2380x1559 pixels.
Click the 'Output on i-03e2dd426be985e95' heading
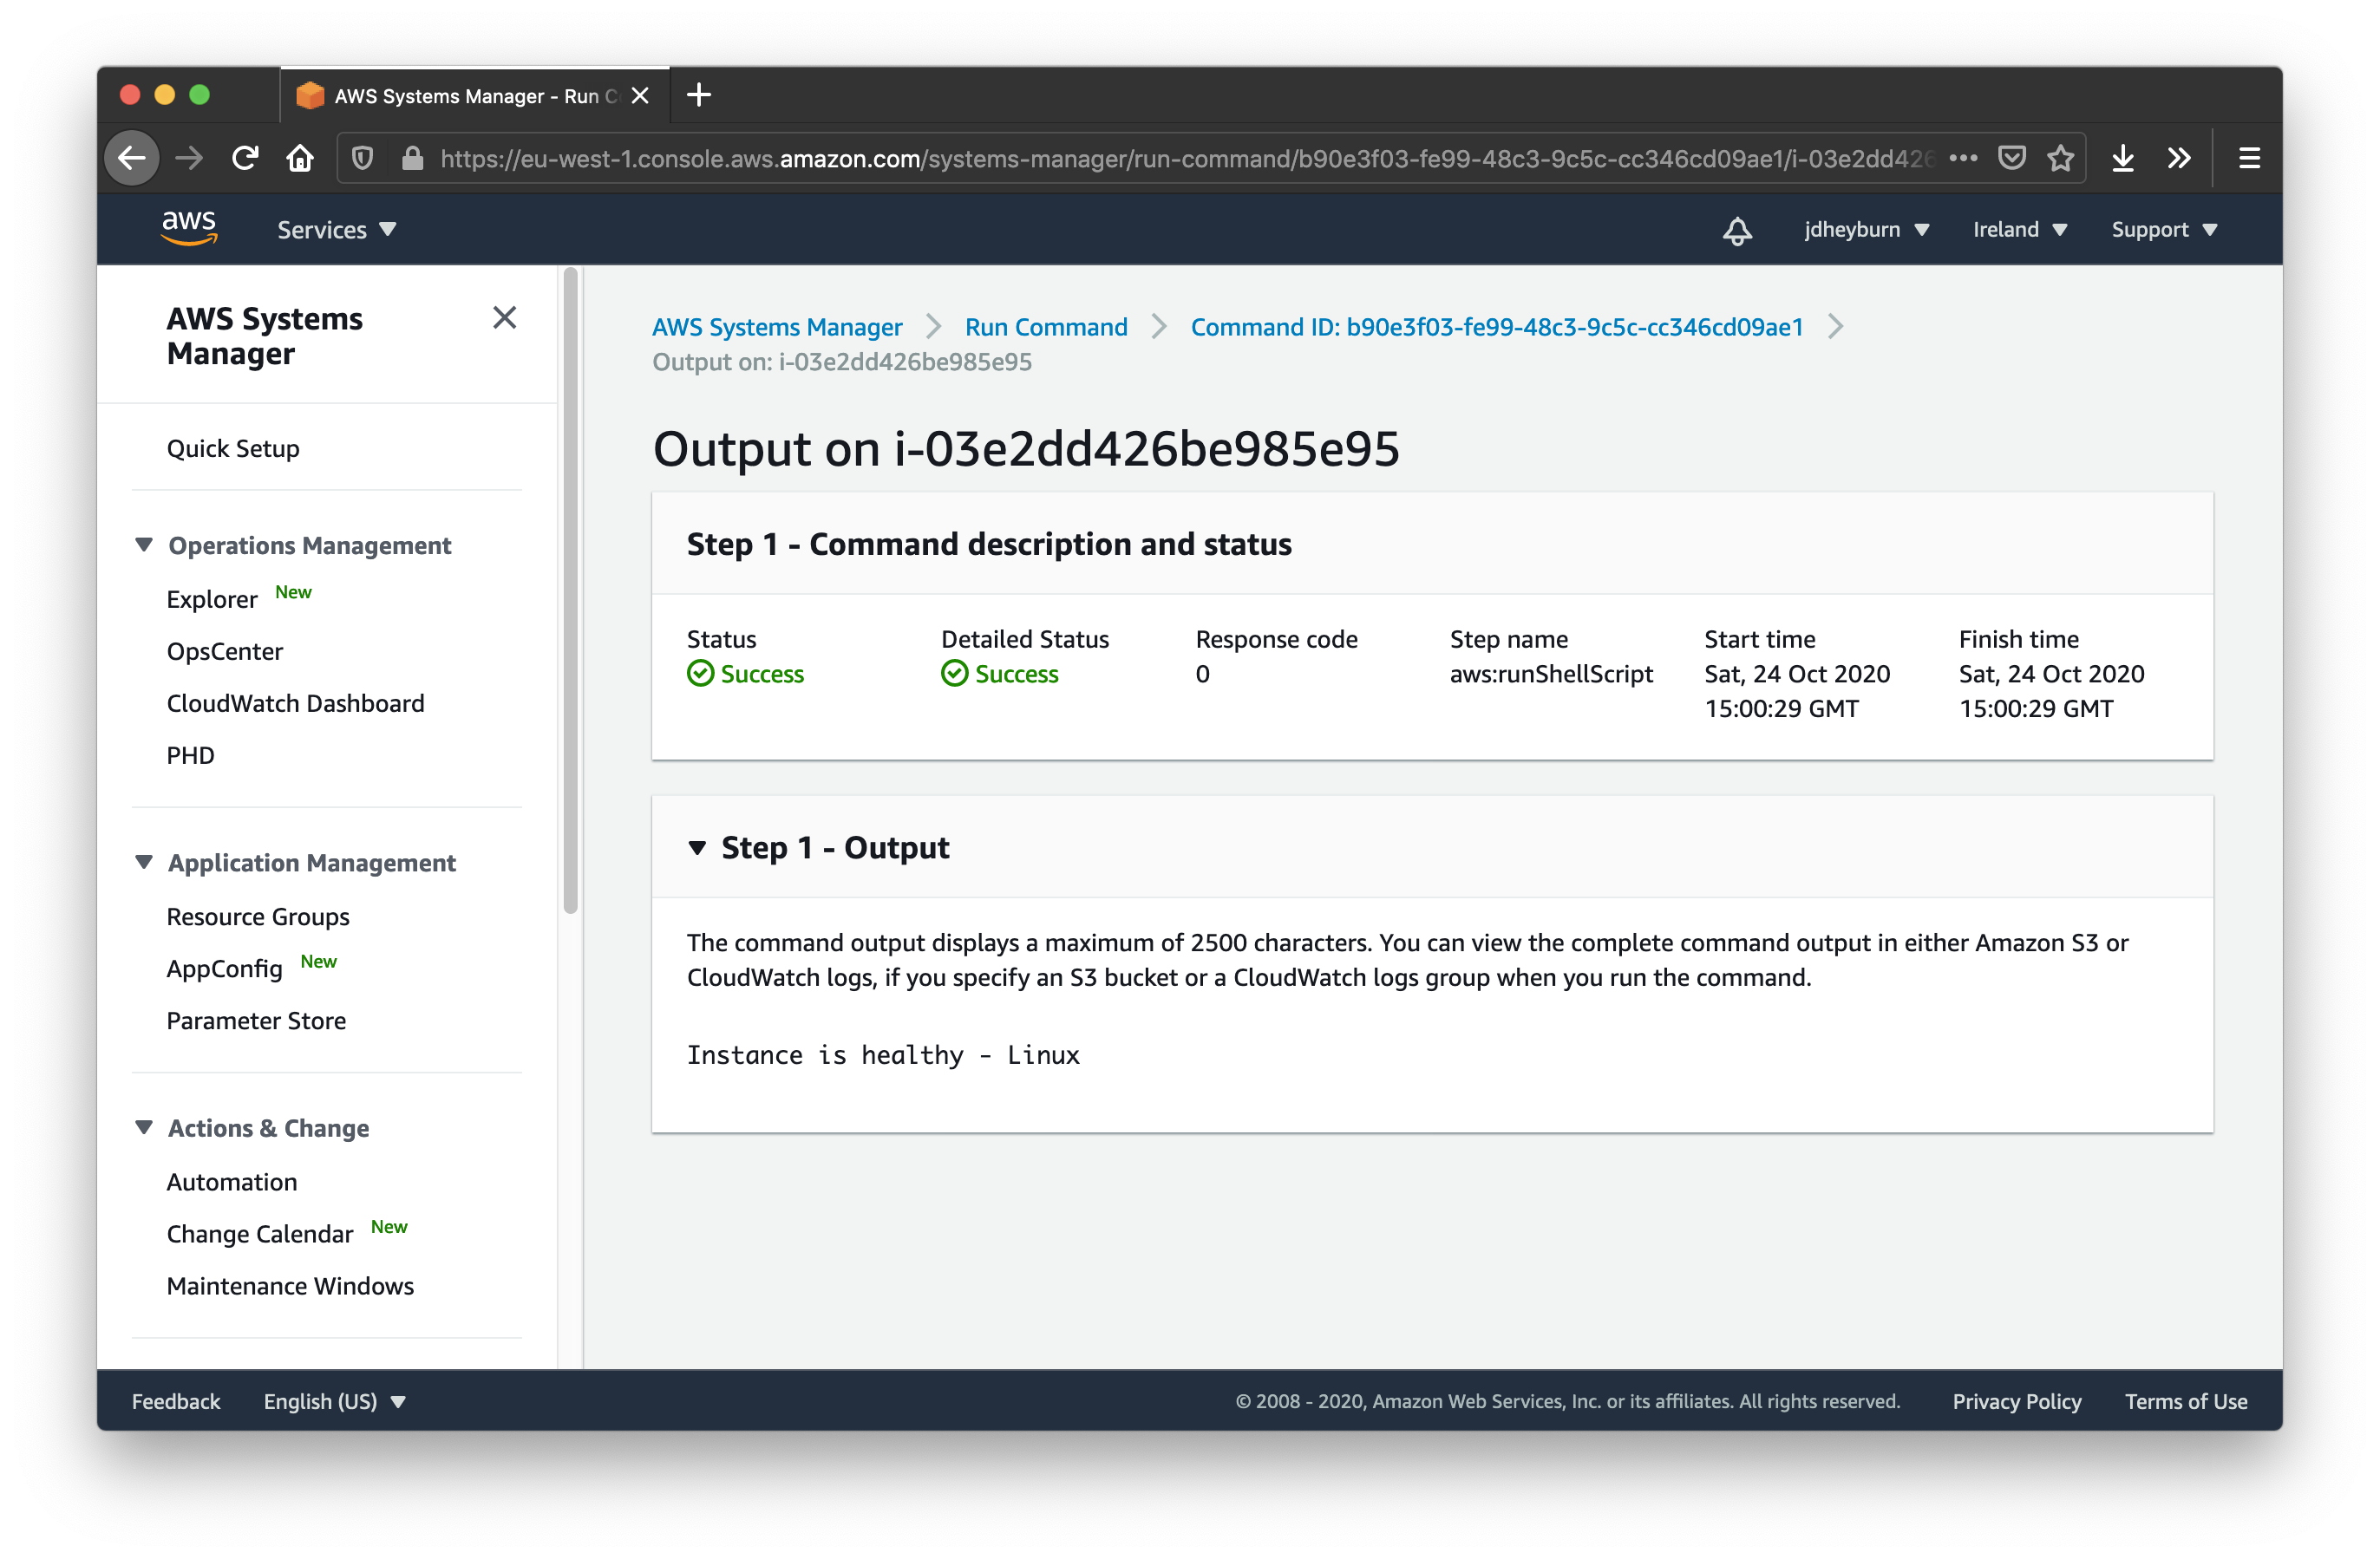[1026, 448]
